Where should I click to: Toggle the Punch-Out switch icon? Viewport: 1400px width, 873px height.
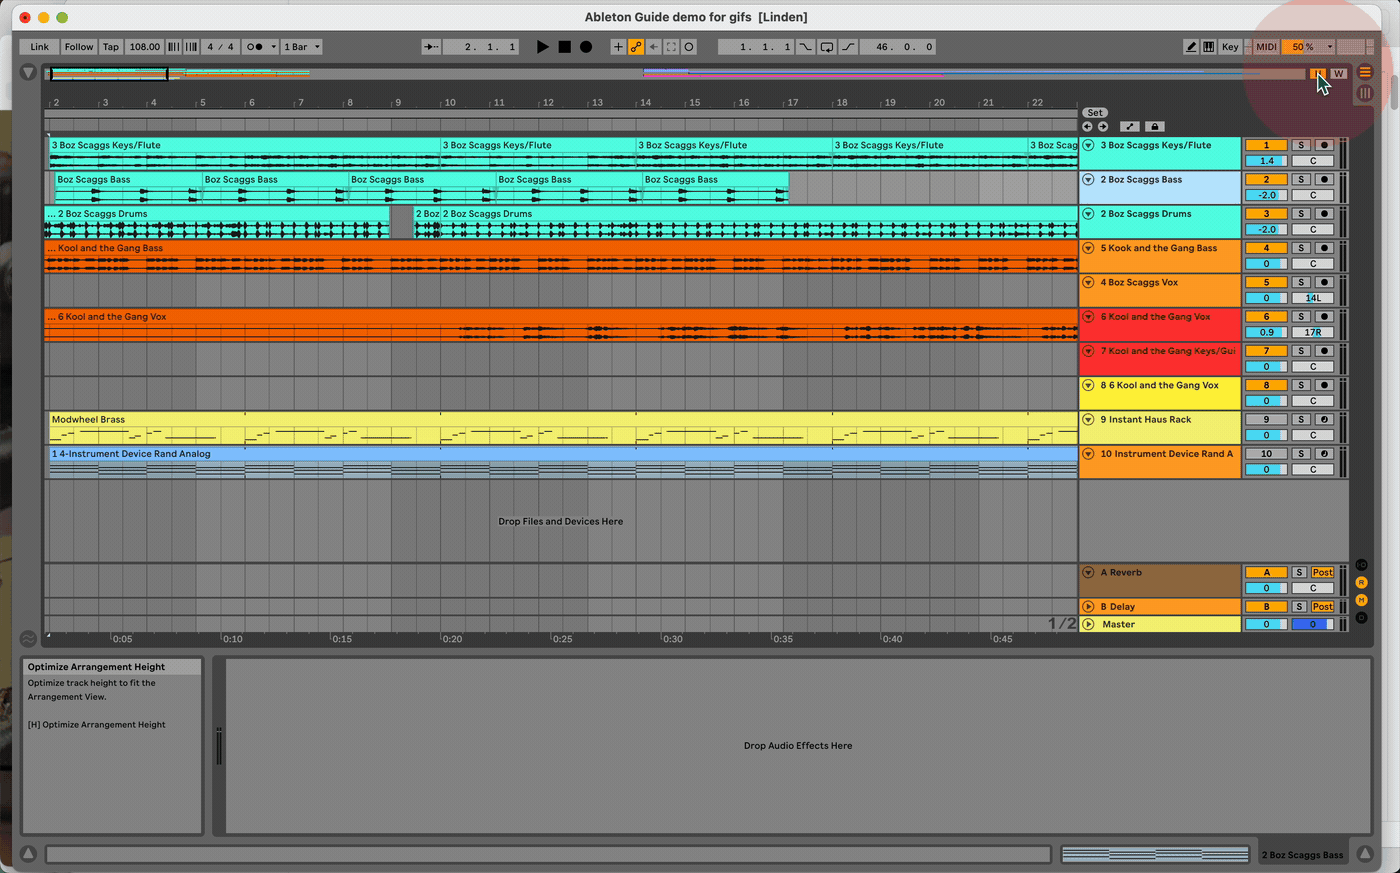click(848, 47)
